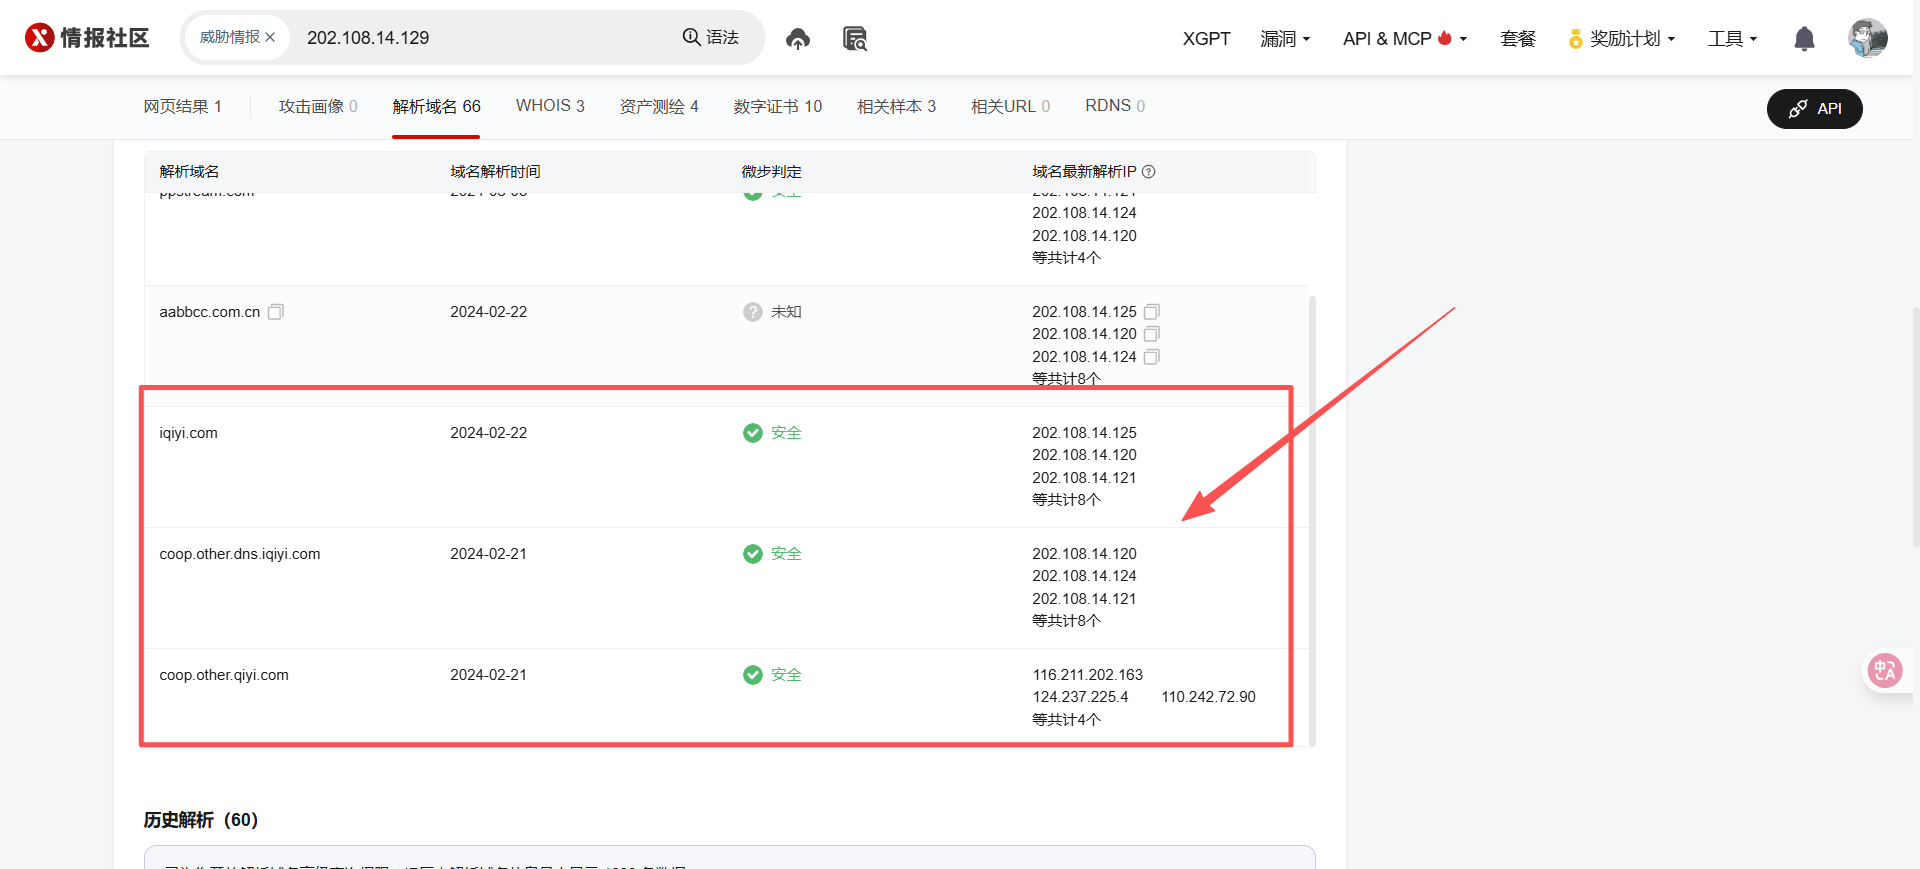Select the 解析域名 66 tab

point(436,106)
